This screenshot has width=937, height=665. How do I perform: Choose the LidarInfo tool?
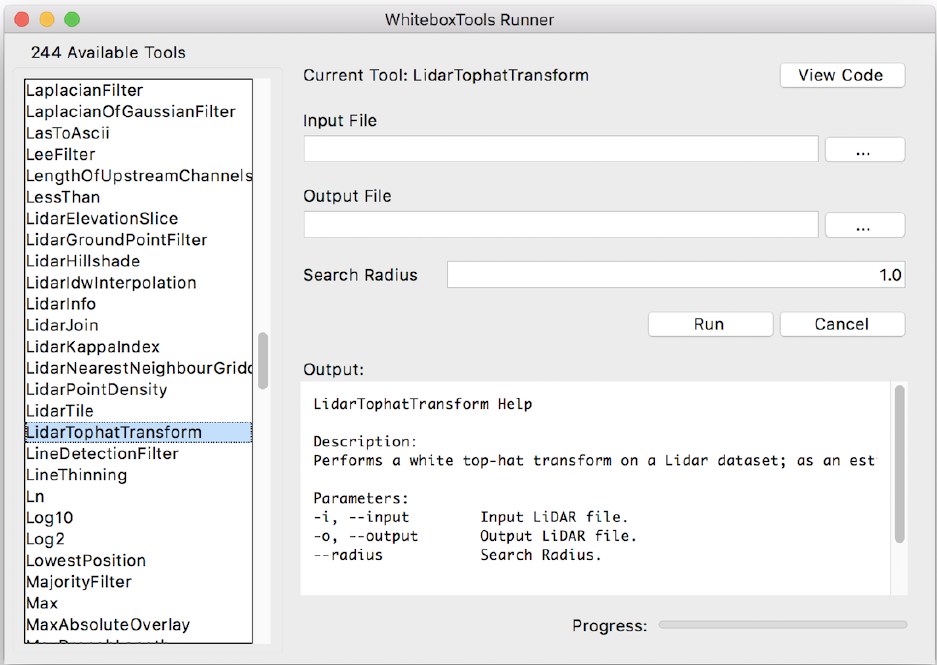pyautogui.click(x=138, y=304)
